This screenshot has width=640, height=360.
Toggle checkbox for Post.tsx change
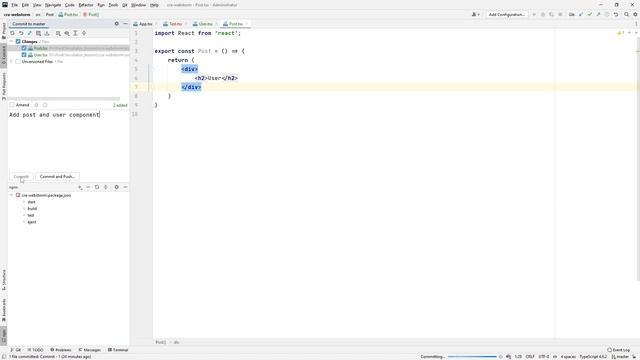coord(24,48)
